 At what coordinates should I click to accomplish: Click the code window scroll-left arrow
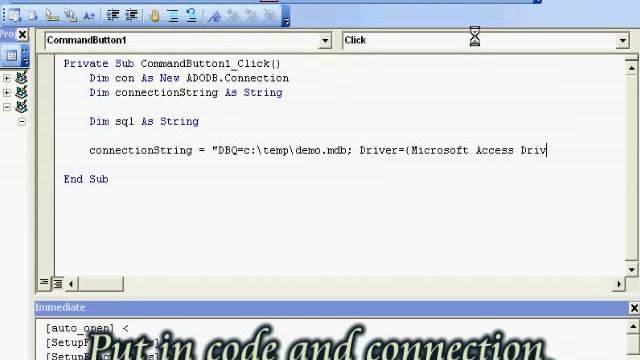point(71,284)
